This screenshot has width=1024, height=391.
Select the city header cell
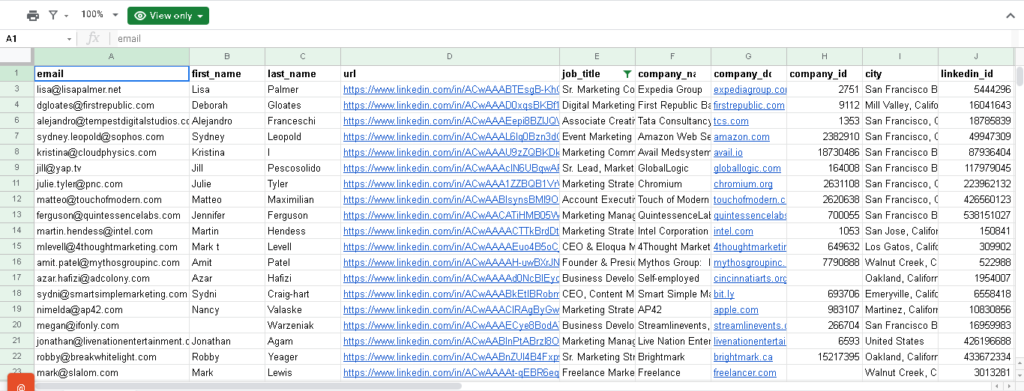[901, 74]
